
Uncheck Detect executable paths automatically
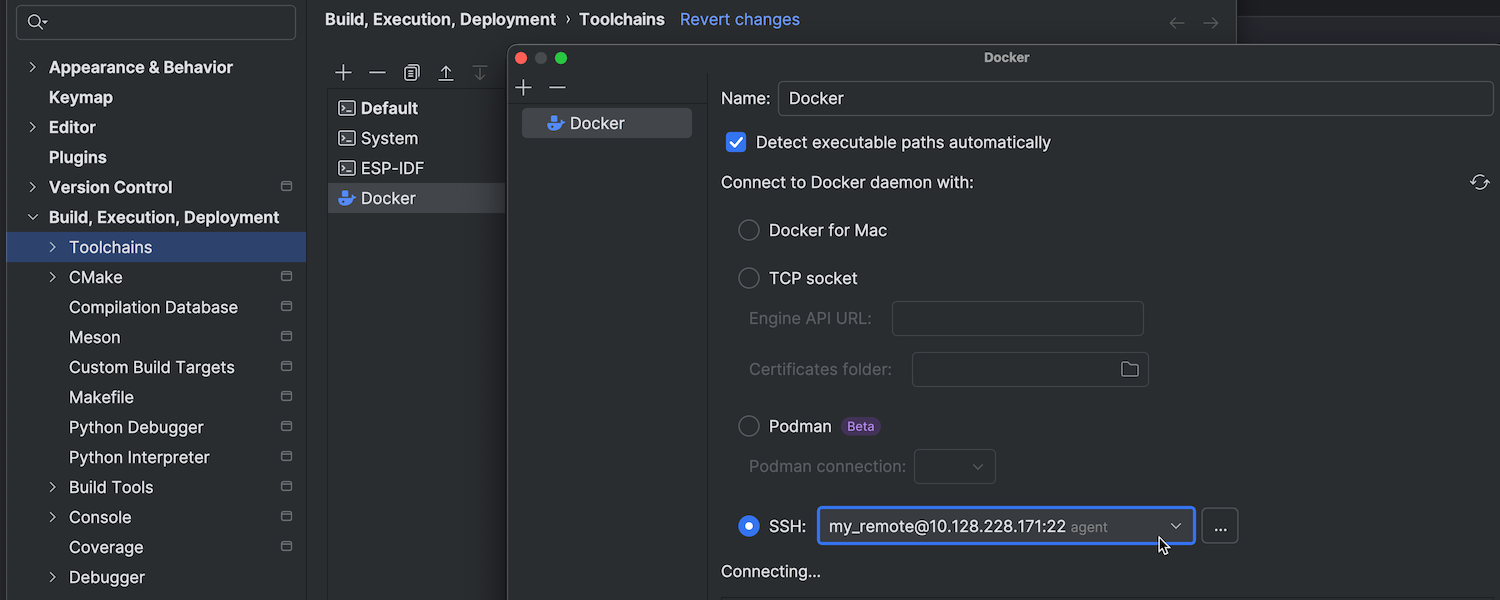click(736, 142)
